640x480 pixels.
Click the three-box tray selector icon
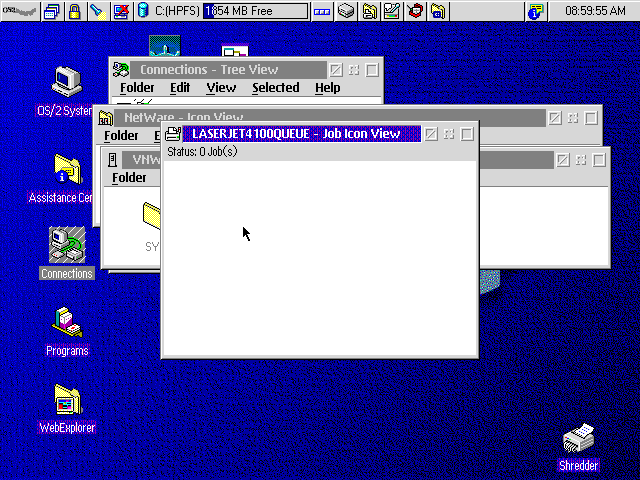click(322, 11)
